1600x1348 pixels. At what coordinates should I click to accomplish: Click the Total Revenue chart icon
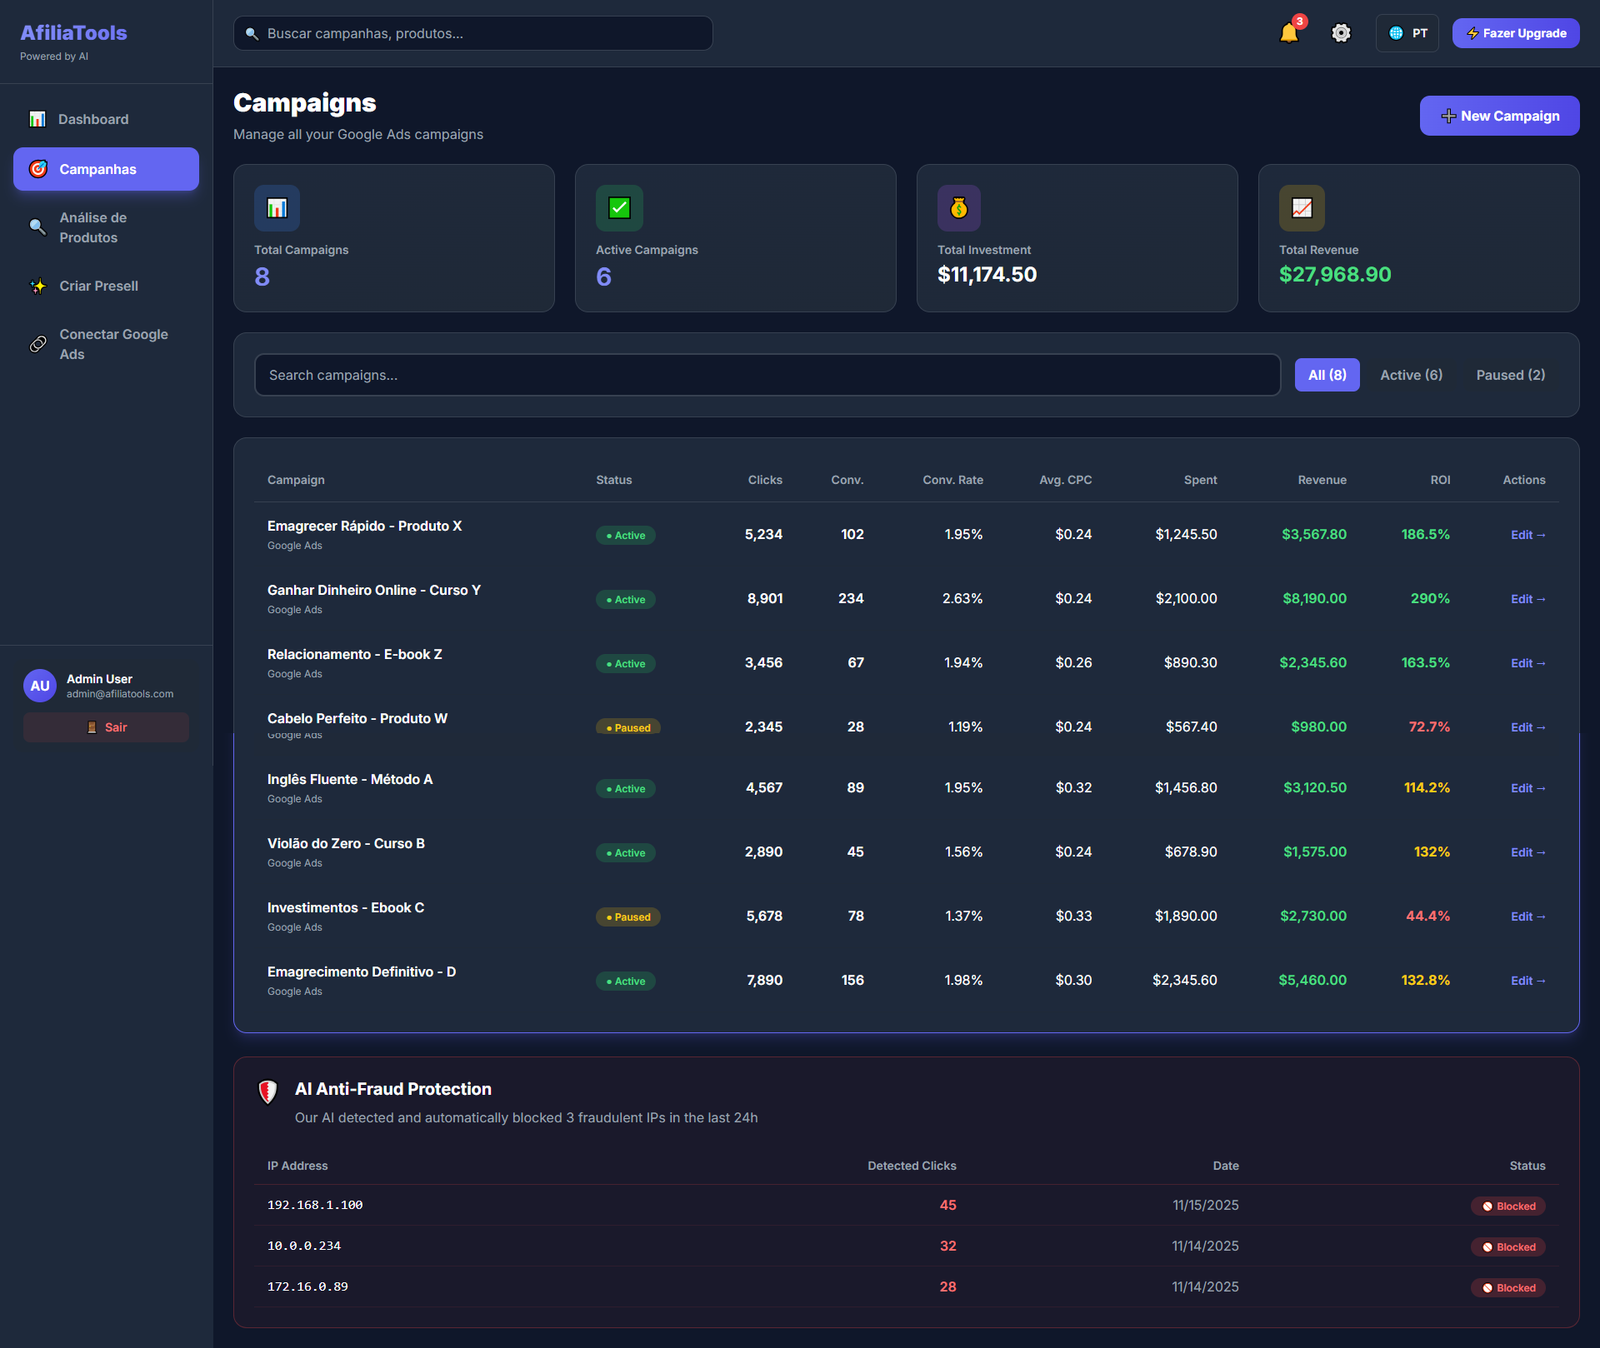(1301, 208)
